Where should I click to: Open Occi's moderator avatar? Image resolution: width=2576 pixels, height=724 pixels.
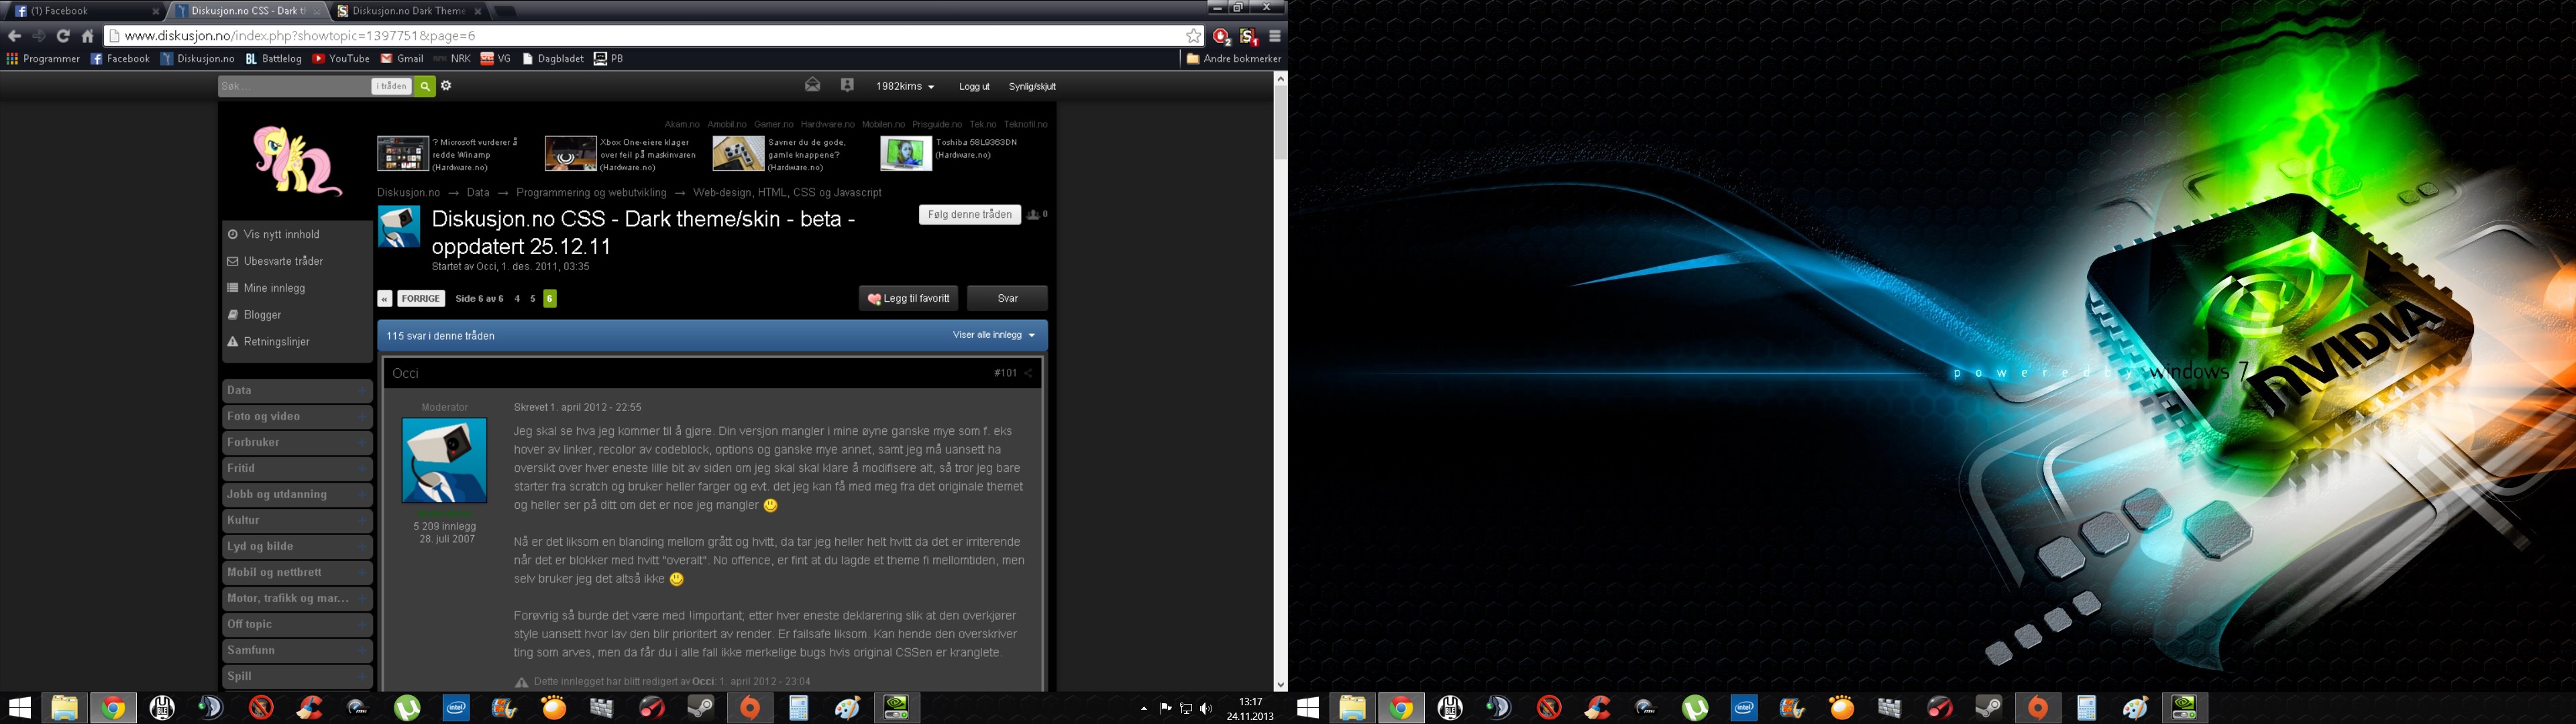pos(444,460)
